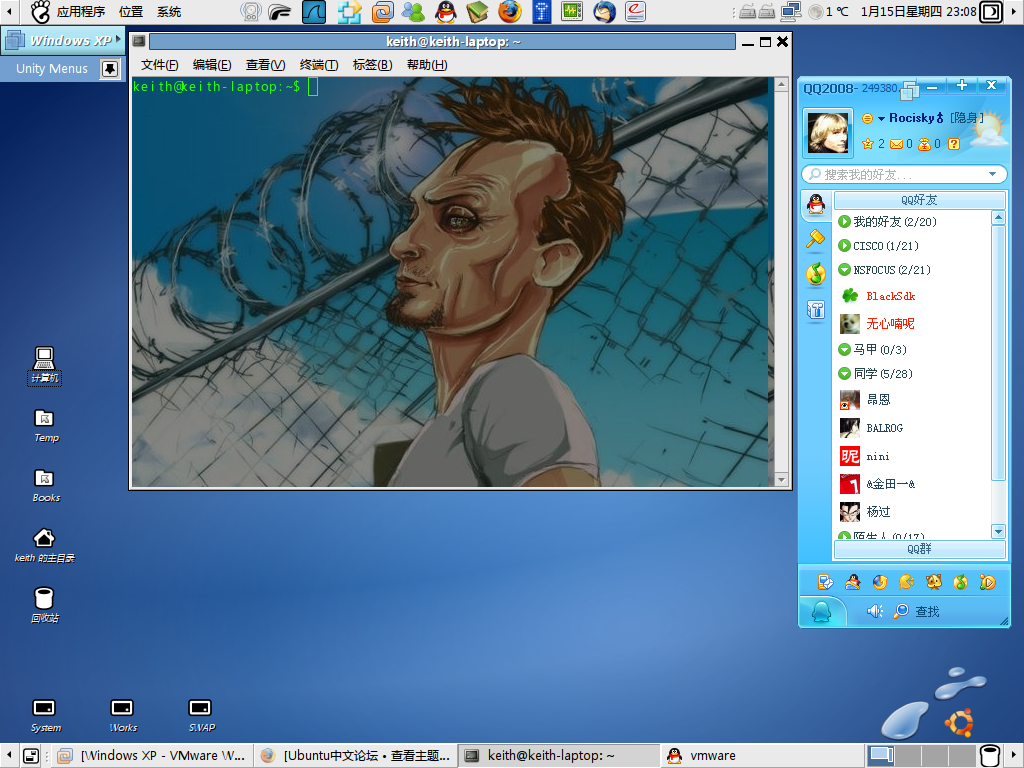
Task: Open the QQ player icon in bottom toolbar
Action: (x=987, y=582)
